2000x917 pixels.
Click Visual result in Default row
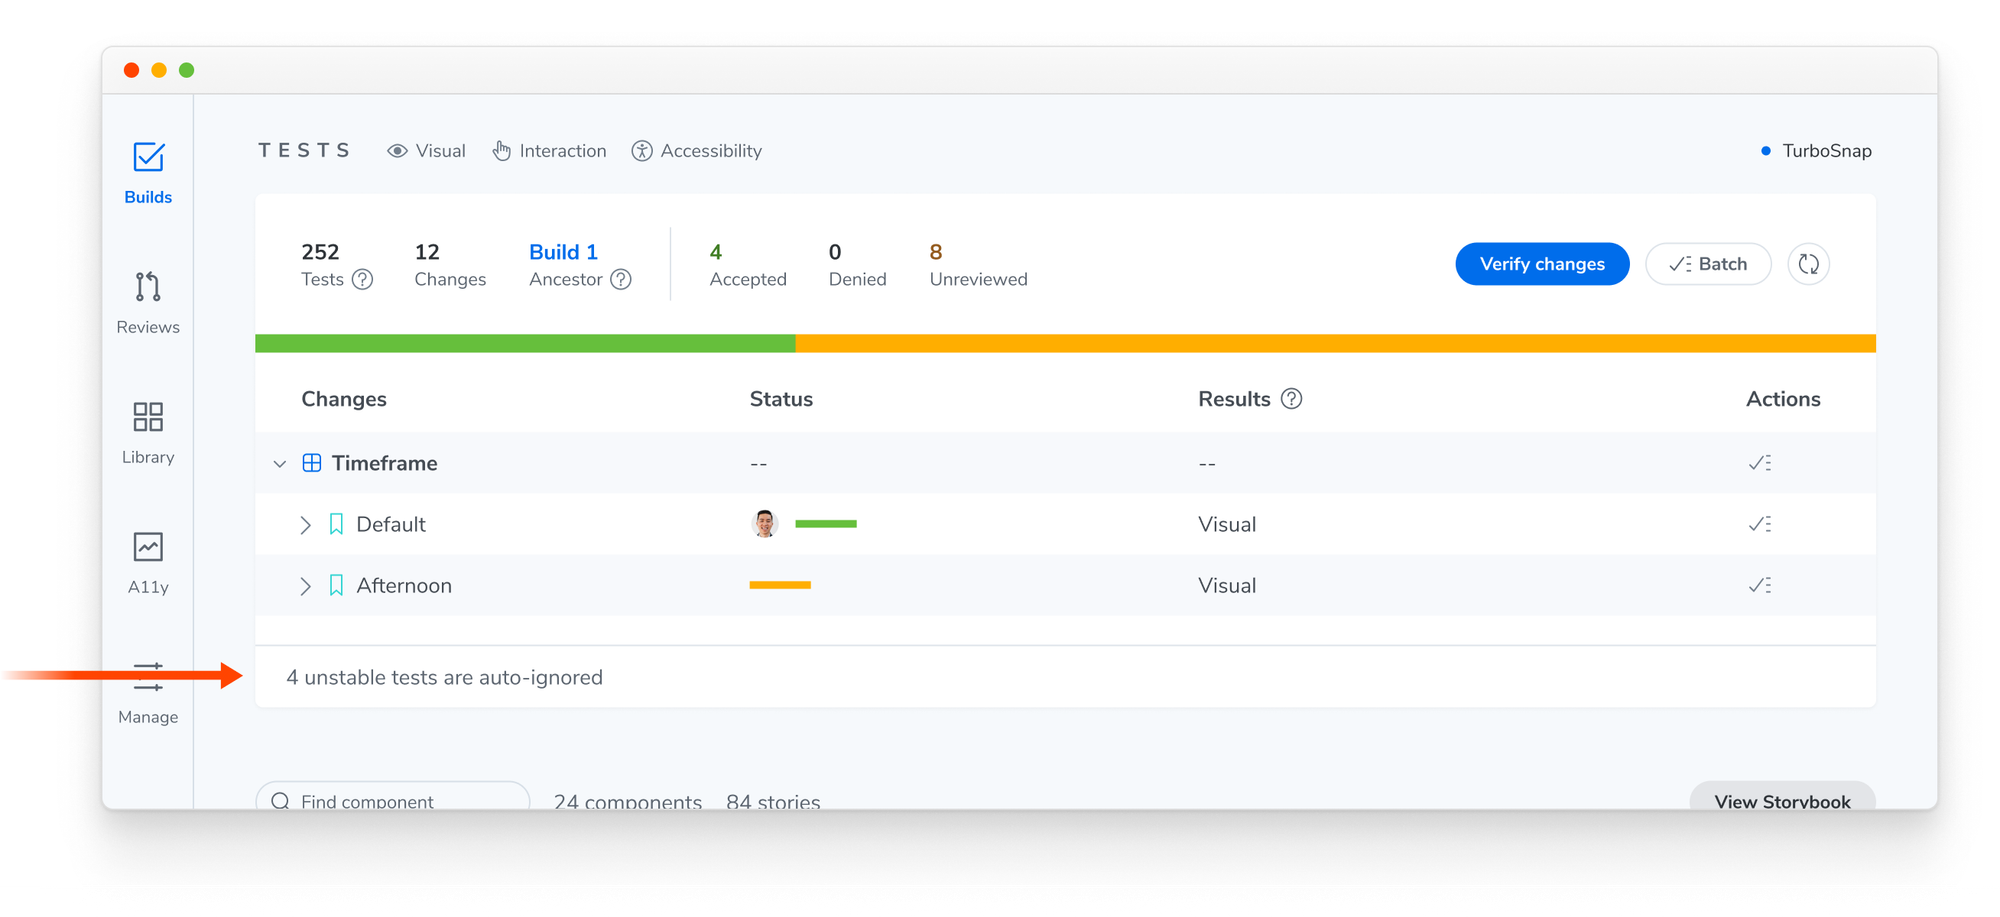point(1227,524)
